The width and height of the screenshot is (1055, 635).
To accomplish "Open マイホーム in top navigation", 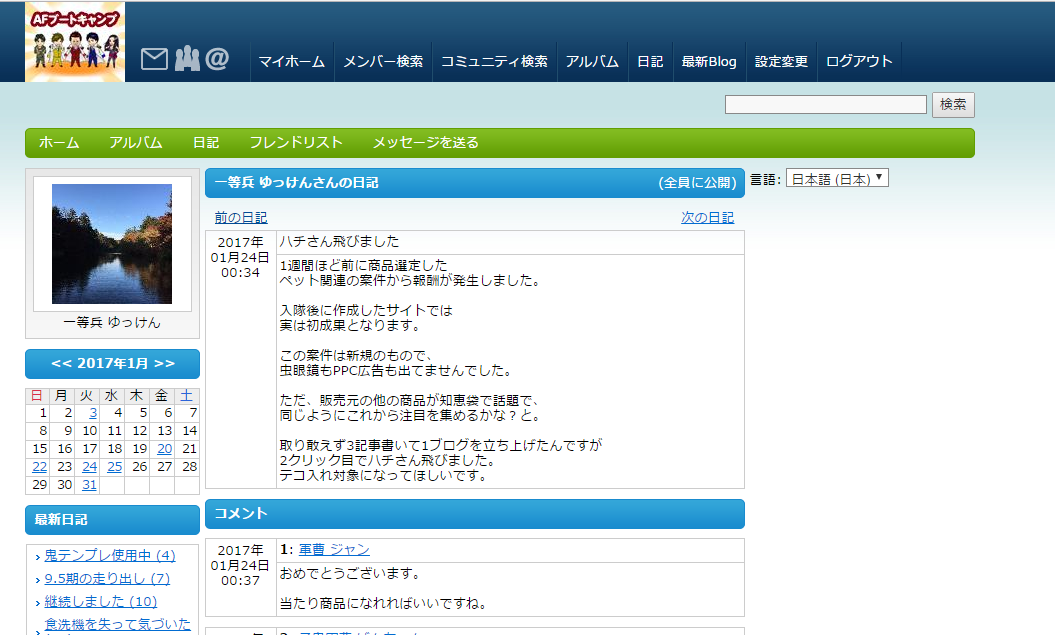I will 291,61.
